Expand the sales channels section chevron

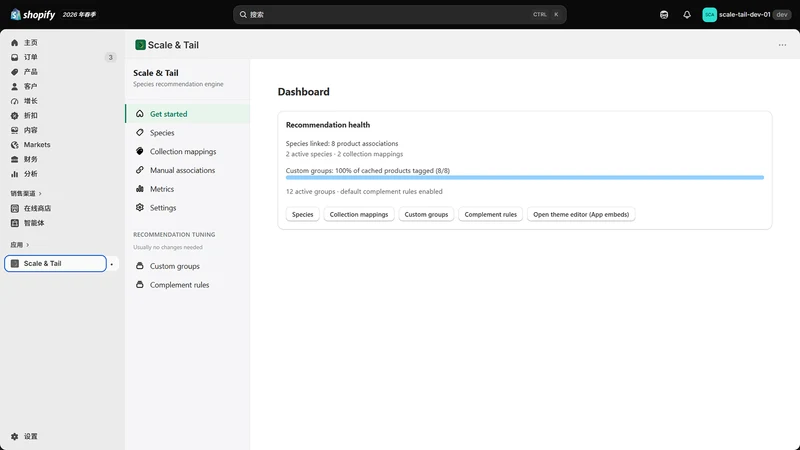tap(40, 193)
